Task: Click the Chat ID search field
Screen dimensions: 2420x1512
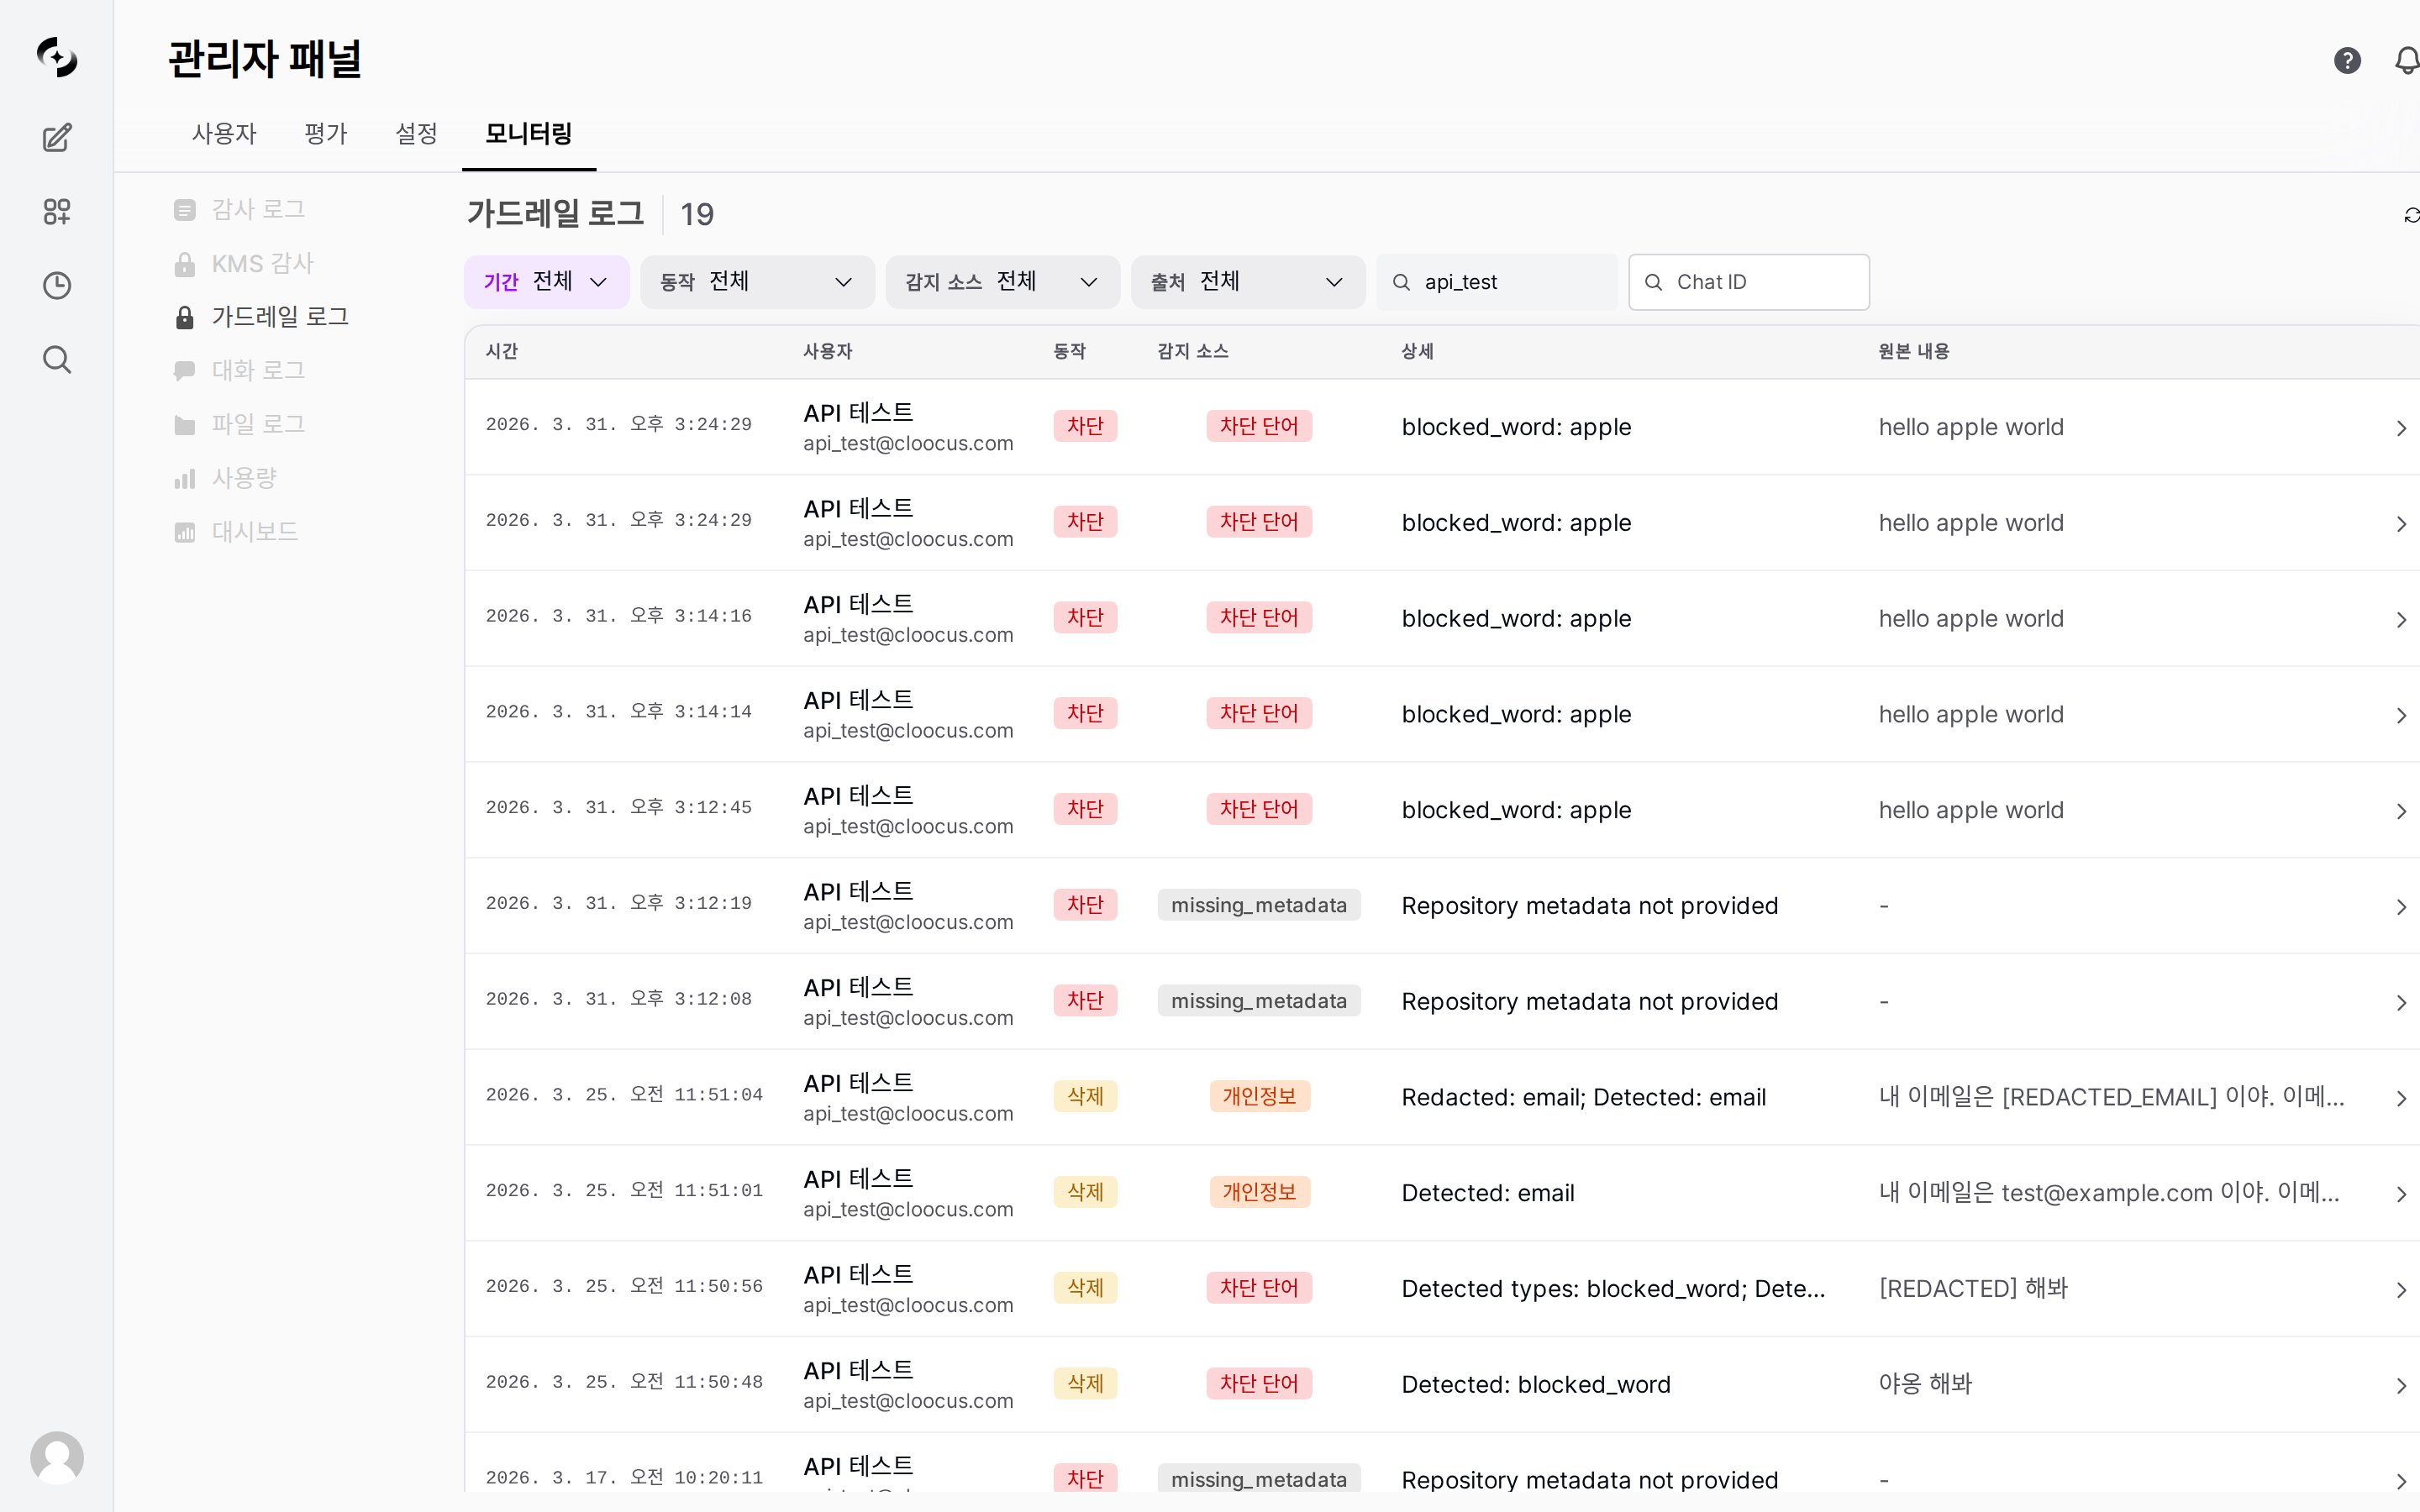Action: coord(1749,282)
